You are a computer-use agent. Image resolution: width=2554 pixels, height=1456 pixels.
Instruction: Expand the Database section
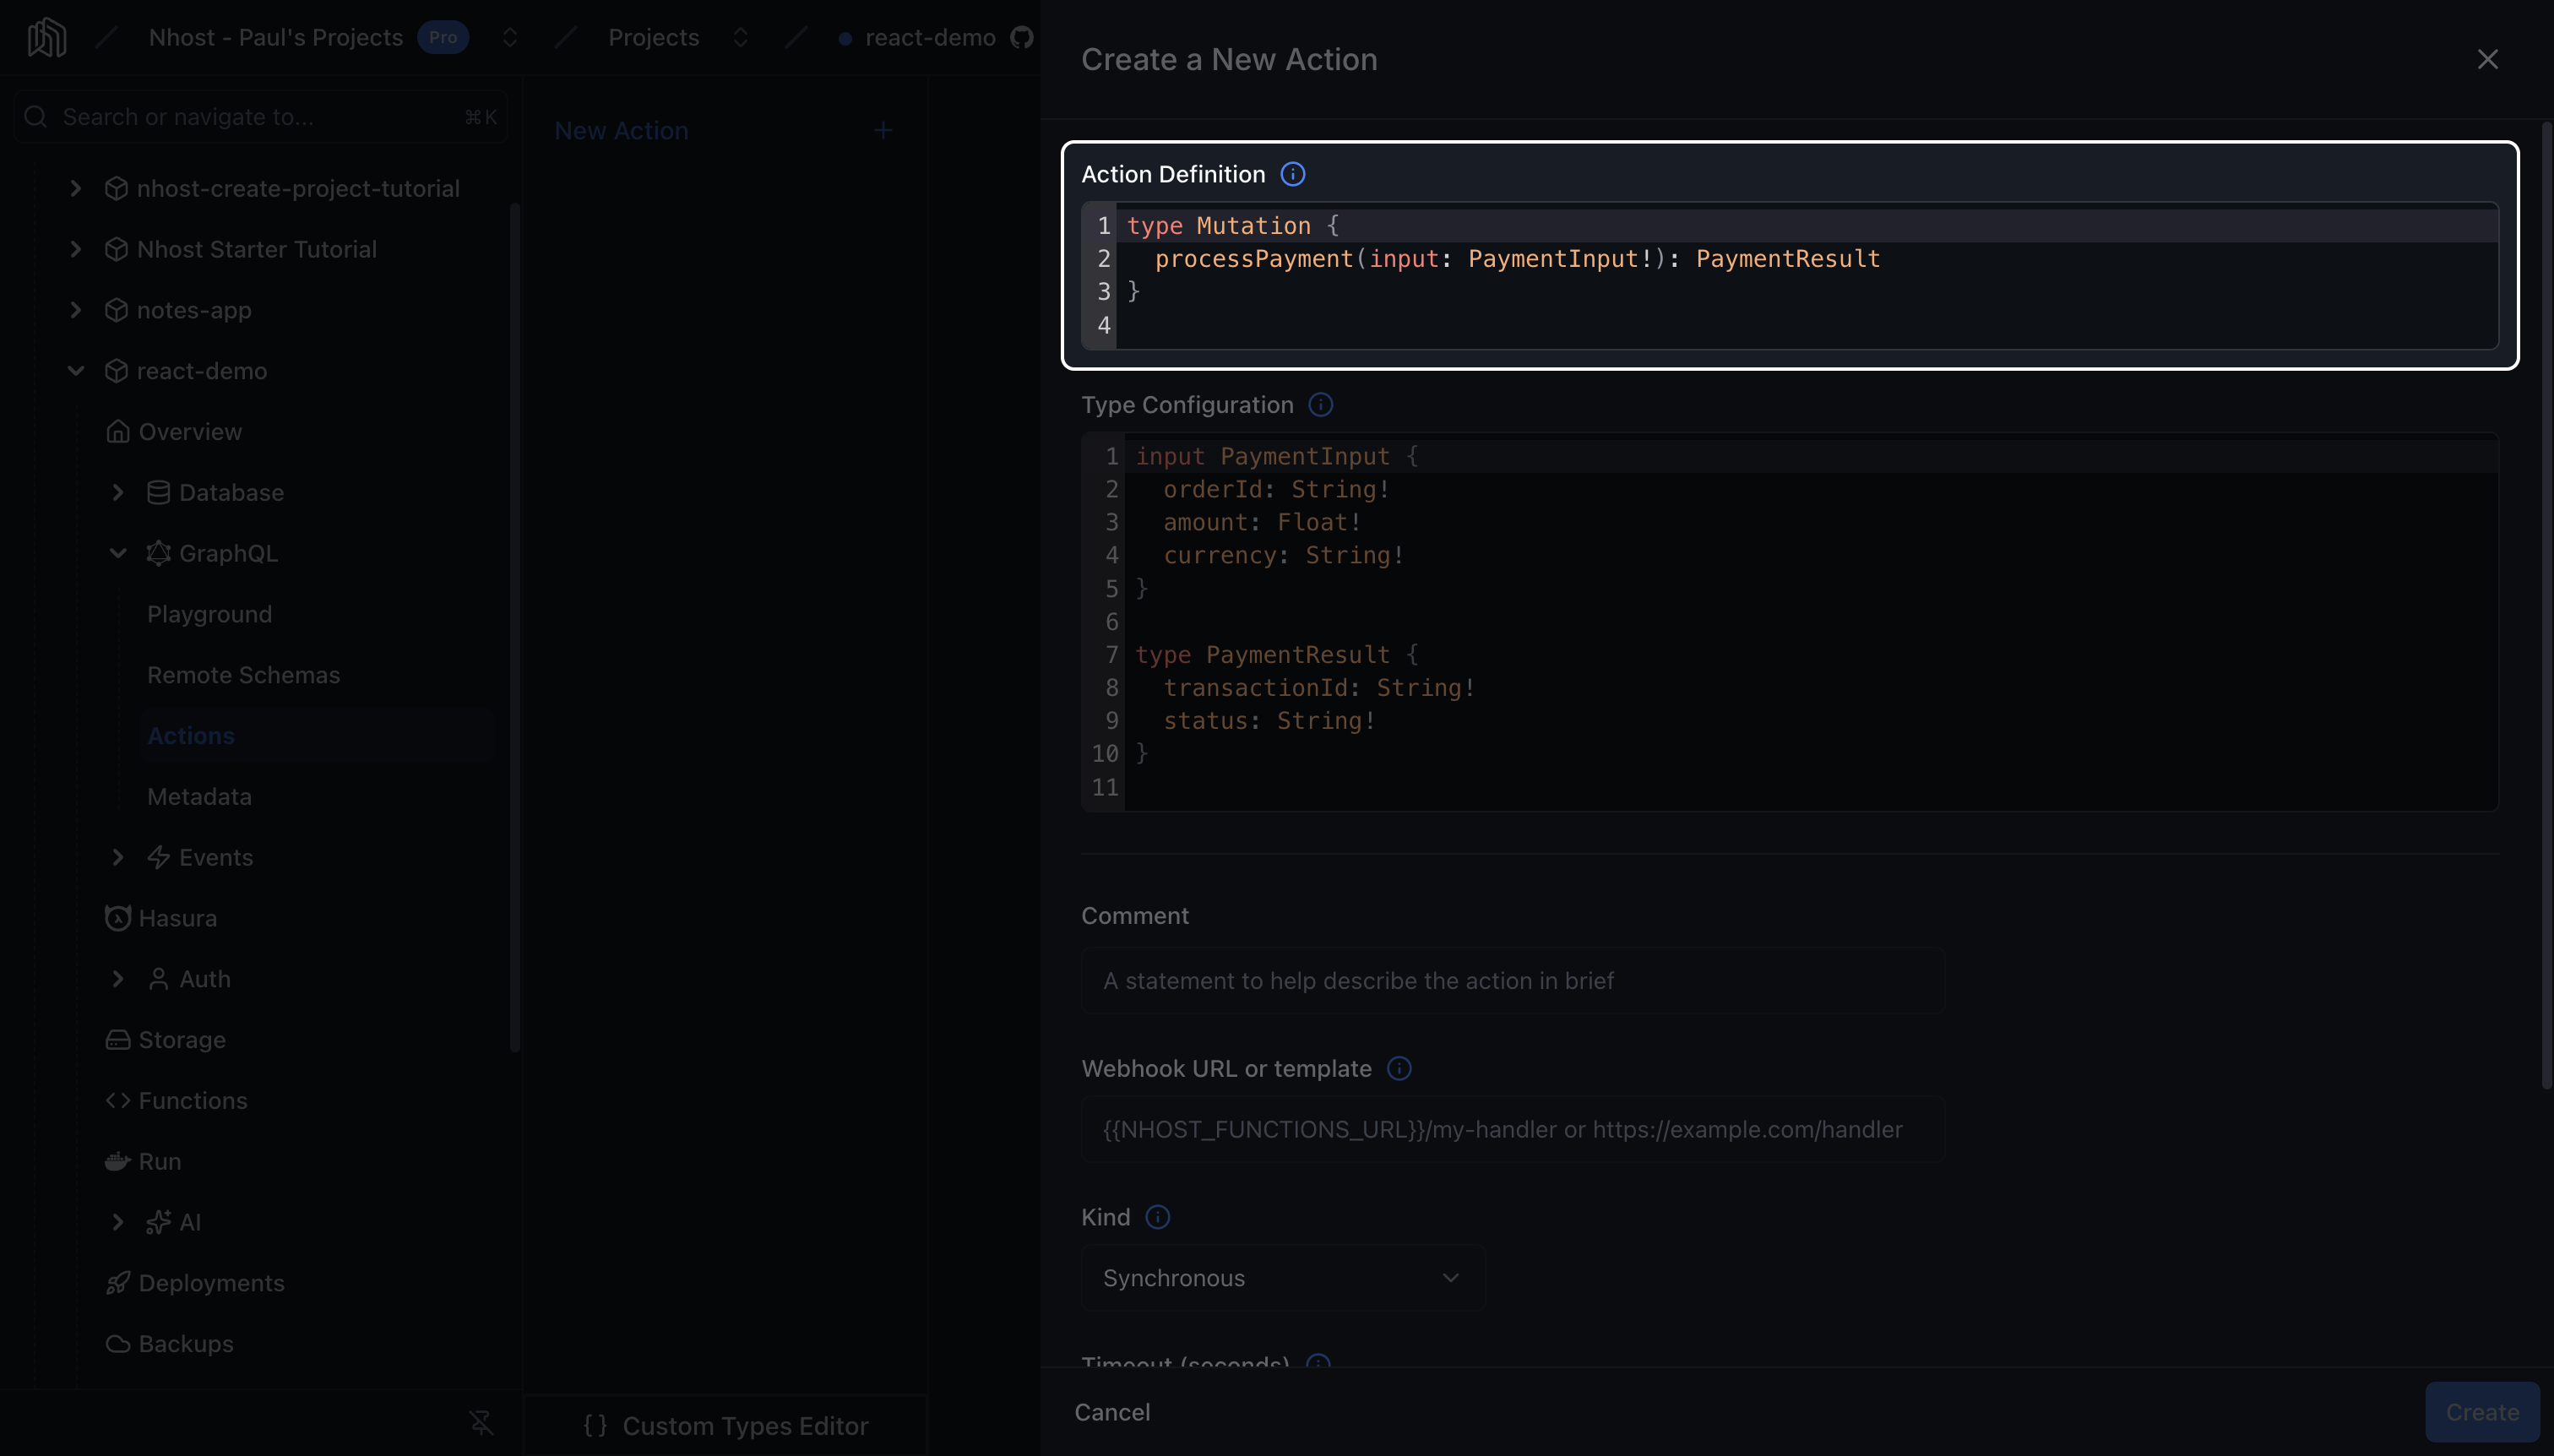point(117,493)
